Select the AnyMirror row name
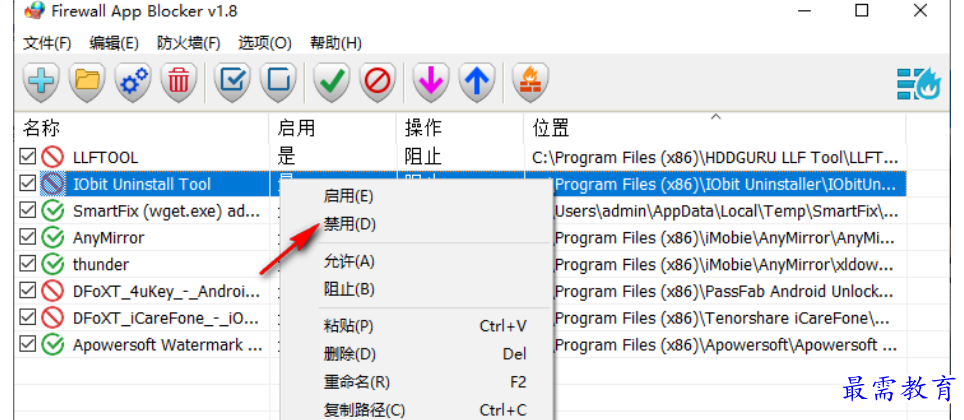 [x=109, y=237]
